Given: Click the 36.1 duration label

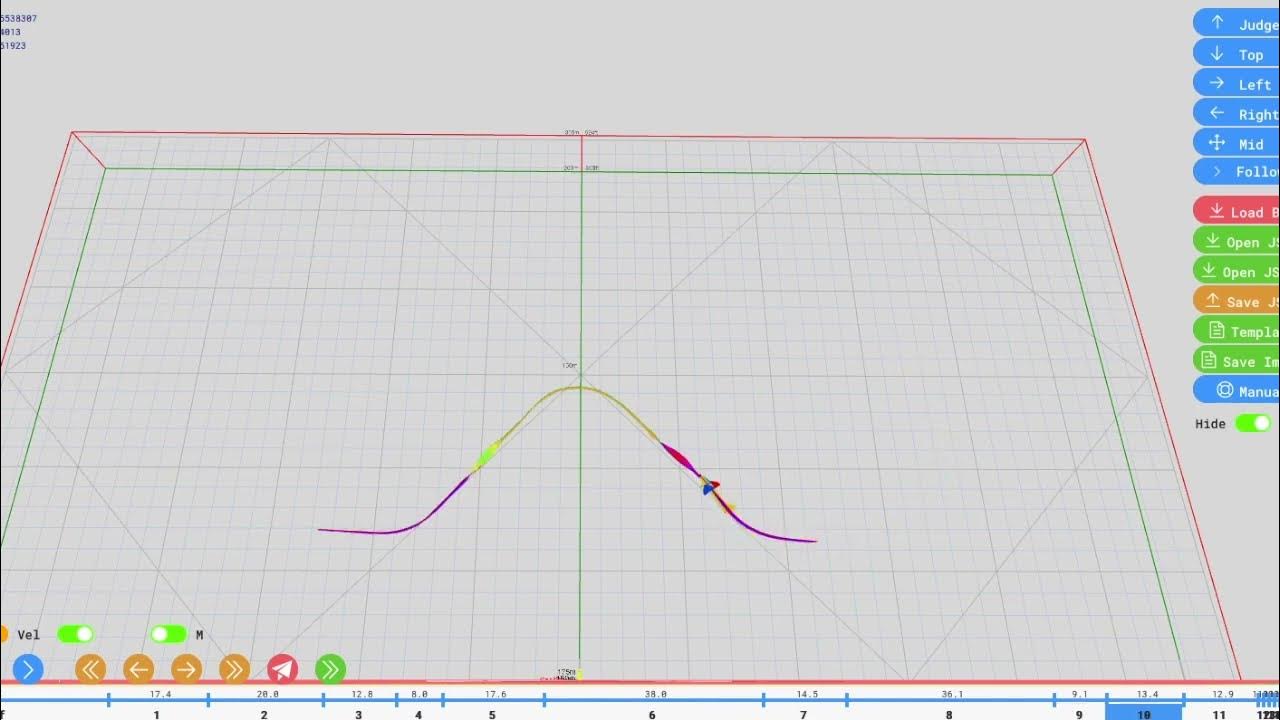Looking at the screenshot, I should pos(952,694).
